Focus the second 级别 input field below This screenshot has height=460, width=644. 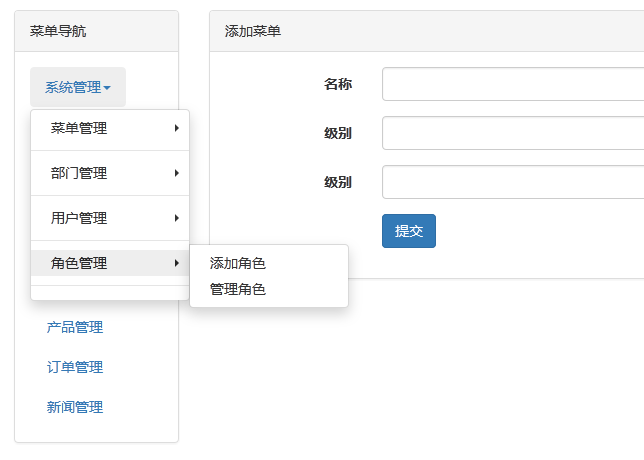tap(513, 182)
